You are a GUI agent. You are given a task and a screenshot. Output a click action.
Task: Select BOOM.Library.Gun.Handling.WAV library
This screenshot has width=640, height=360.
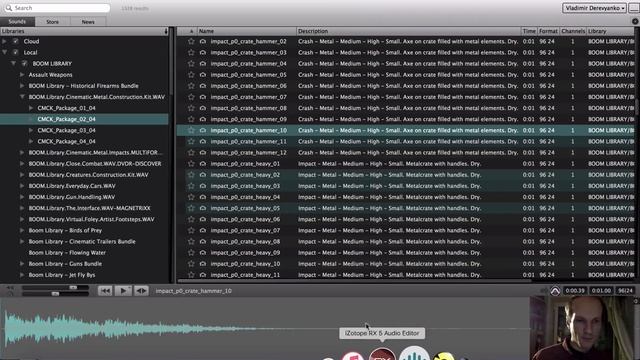pos(71,197)
